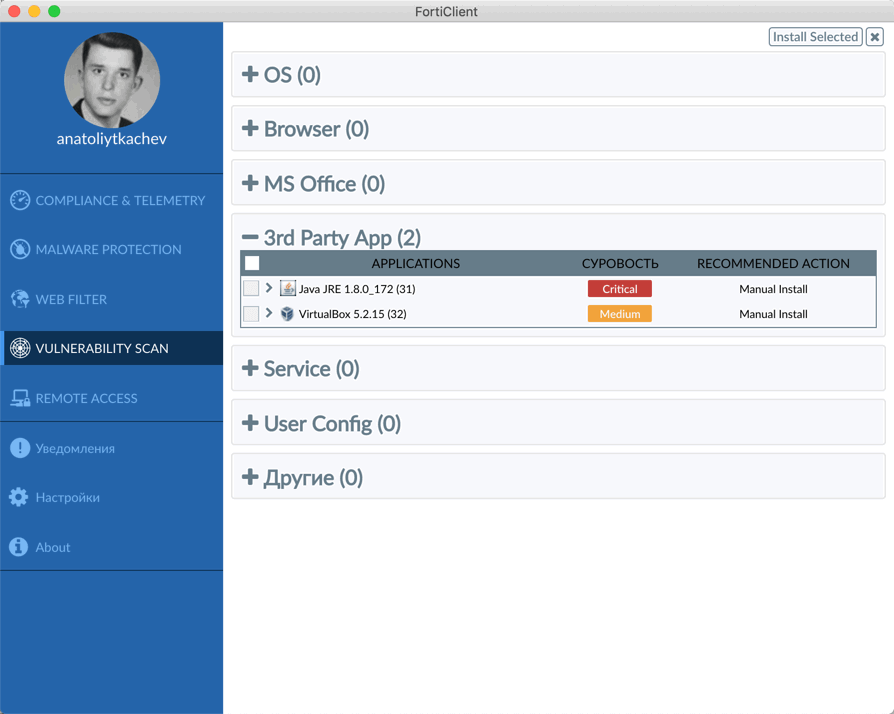This screenshot has width=894, height=714.
Task: Click the Remote Access laptop lock icon
Action: pyautogui.click(x=20, y=398)
